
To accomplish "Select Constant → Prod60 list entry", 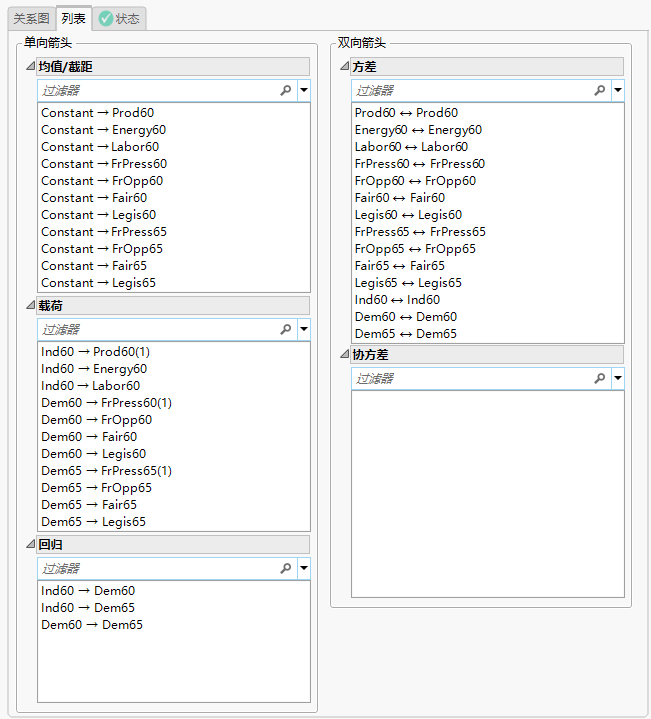I will (98, 113).
